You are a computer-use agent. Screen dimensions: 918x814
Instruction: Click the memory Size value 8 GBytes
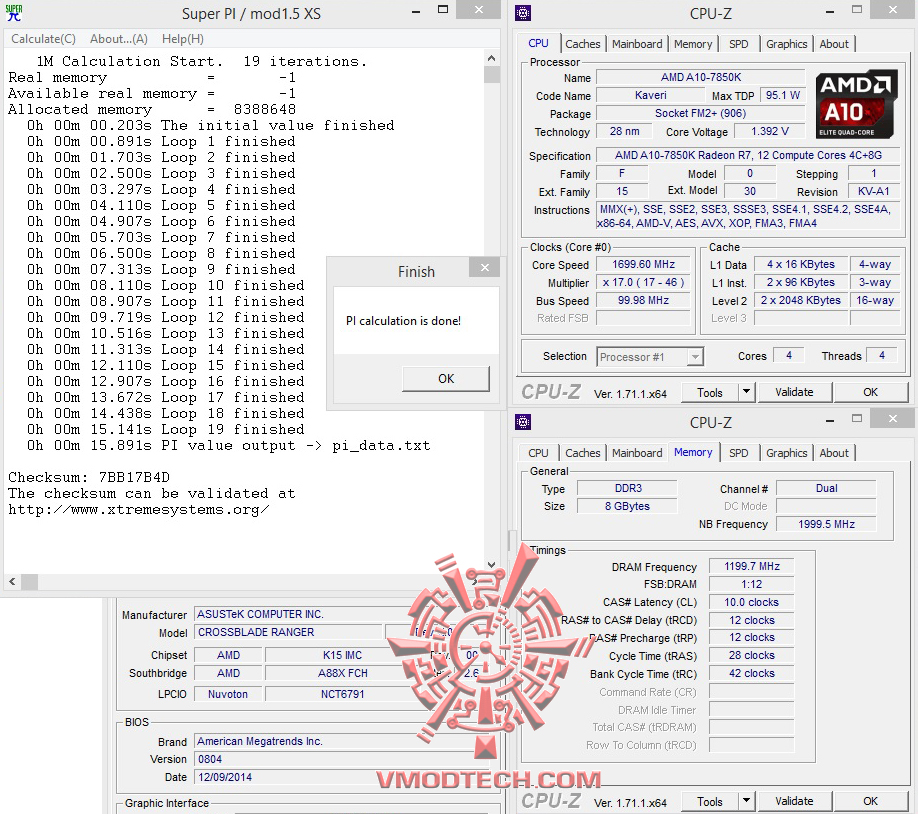coord(628,506)
